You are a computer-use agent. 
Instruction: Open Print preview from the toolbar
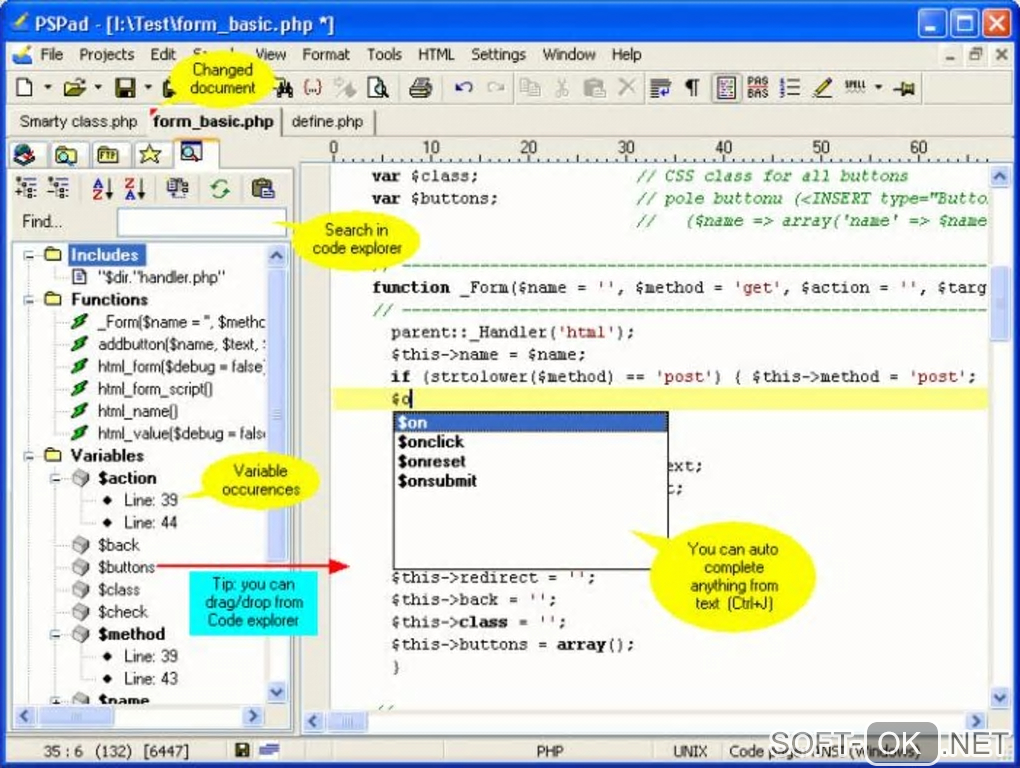(x=378, y=87)
